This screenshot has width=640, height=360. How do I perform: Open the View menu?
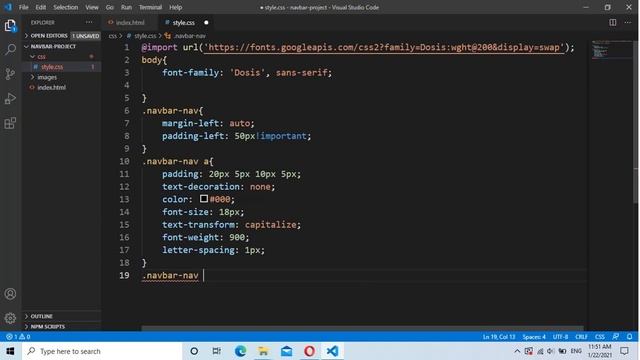92,7
